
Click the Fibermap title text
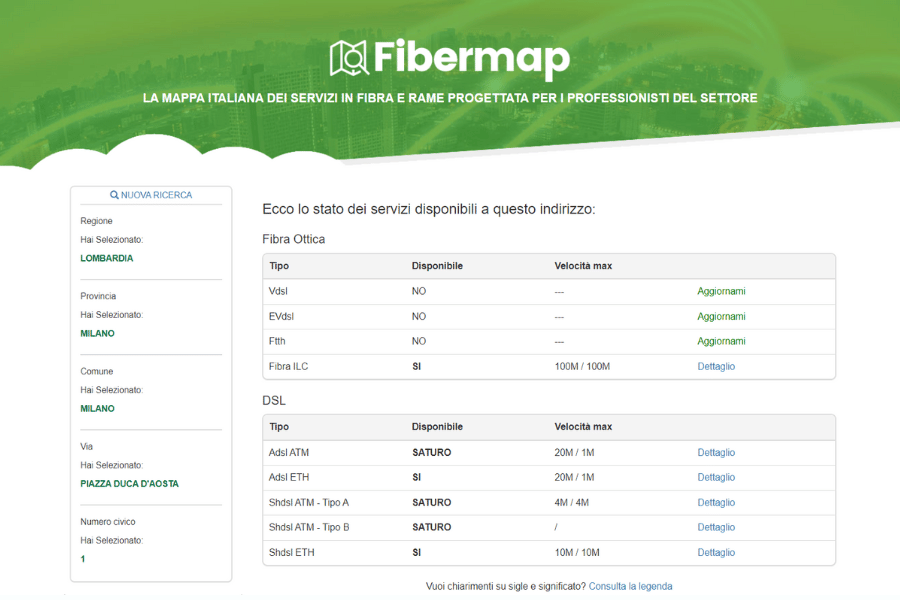pos(472,58)
